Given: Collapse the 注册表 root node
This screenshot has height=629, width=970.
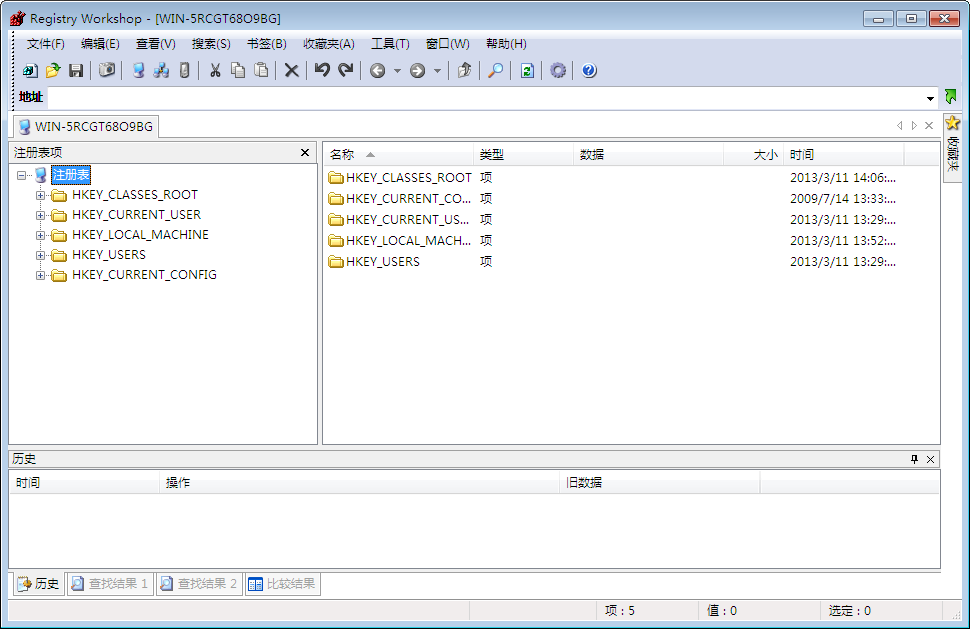Looking at the screenshot, I should click(x=22, y=175).
